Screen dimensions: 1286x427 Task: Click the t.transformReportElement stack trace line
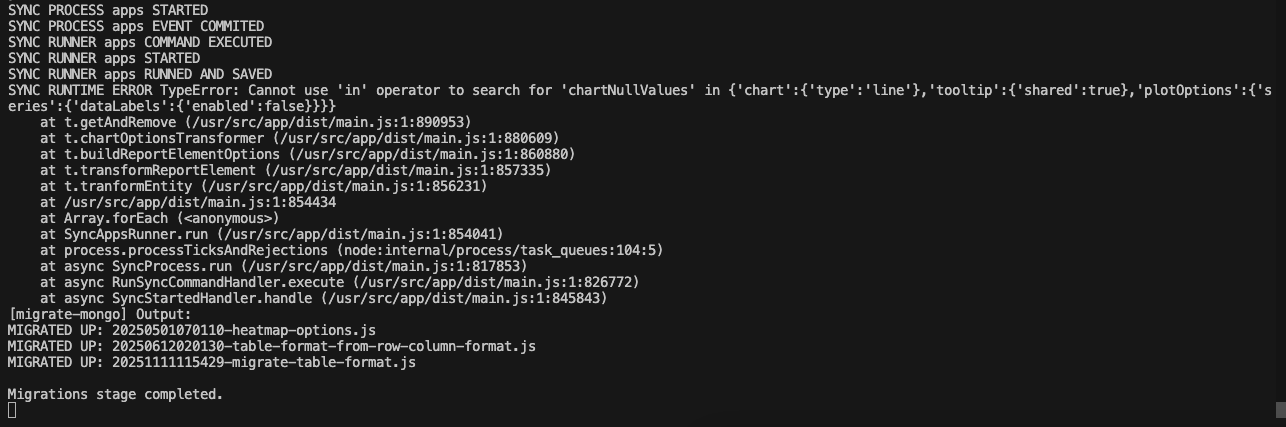click(x=295, y=170)
